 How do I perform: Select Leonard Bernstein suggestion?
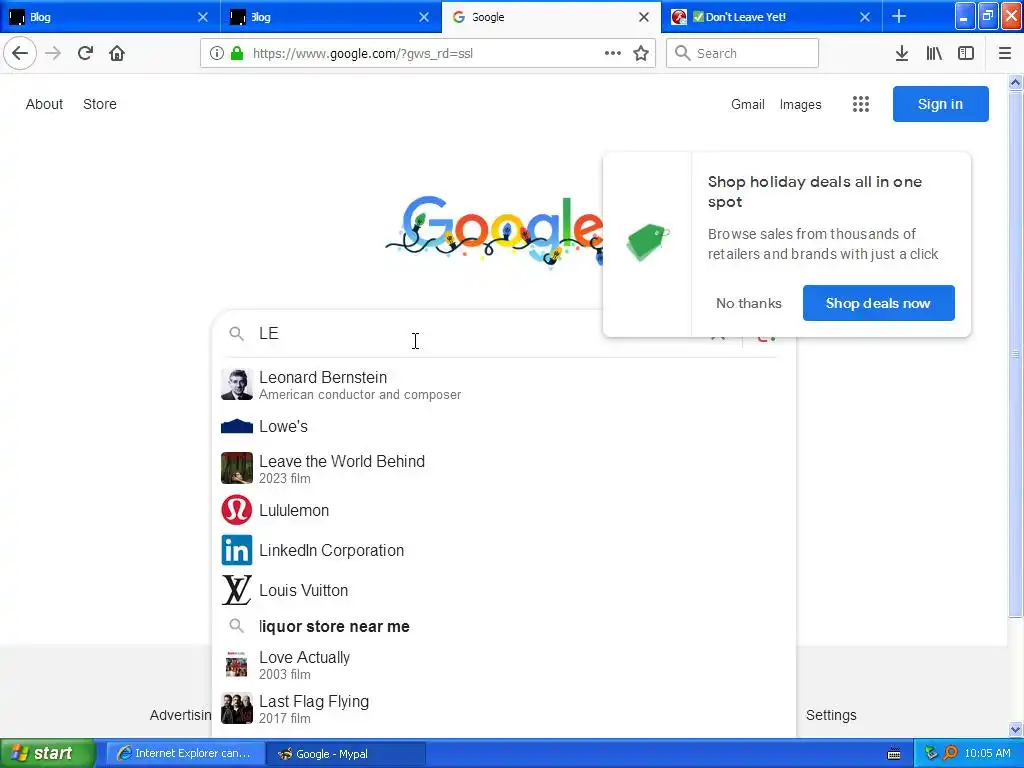point(504,385)
